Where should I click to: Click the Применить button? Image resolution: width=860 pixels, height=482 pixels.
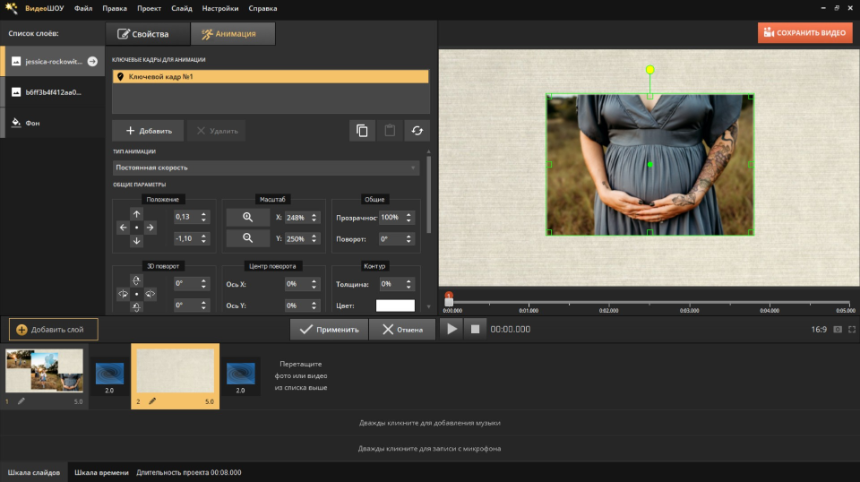329,330
